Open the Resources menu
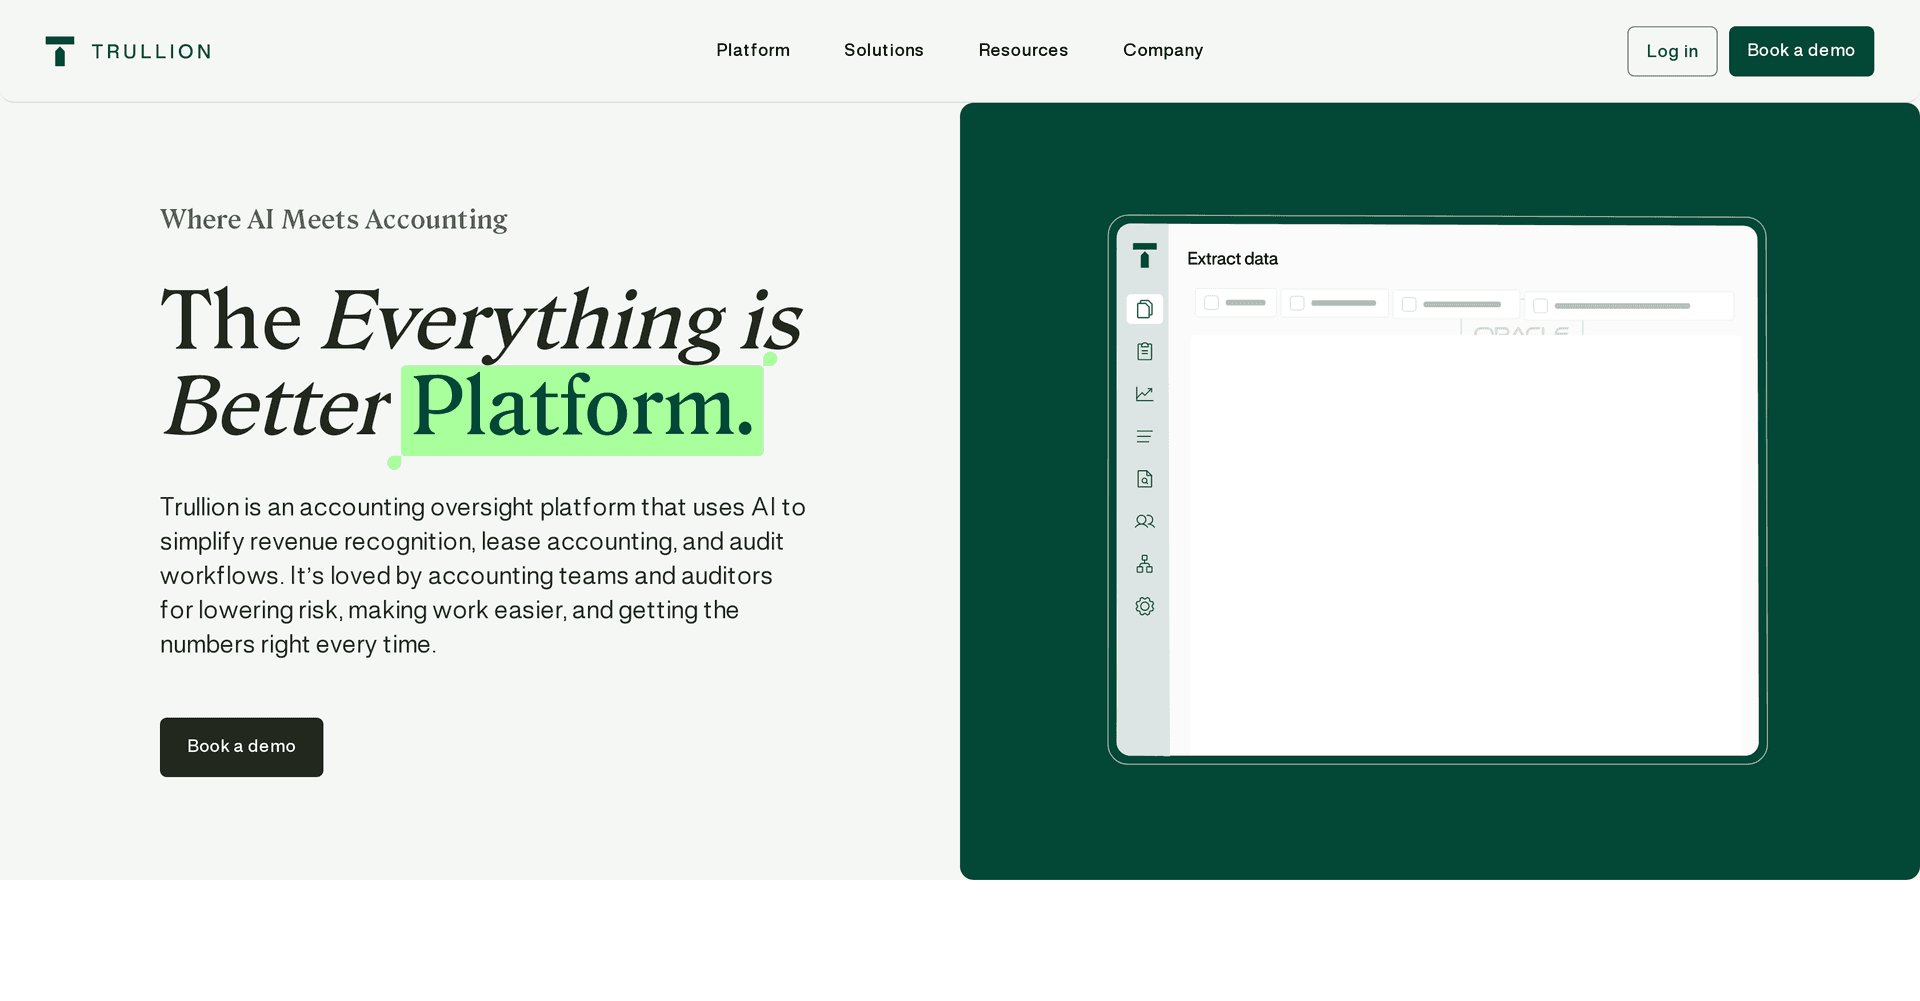Screen dimensions: 1920x1001 (1023, 50)
